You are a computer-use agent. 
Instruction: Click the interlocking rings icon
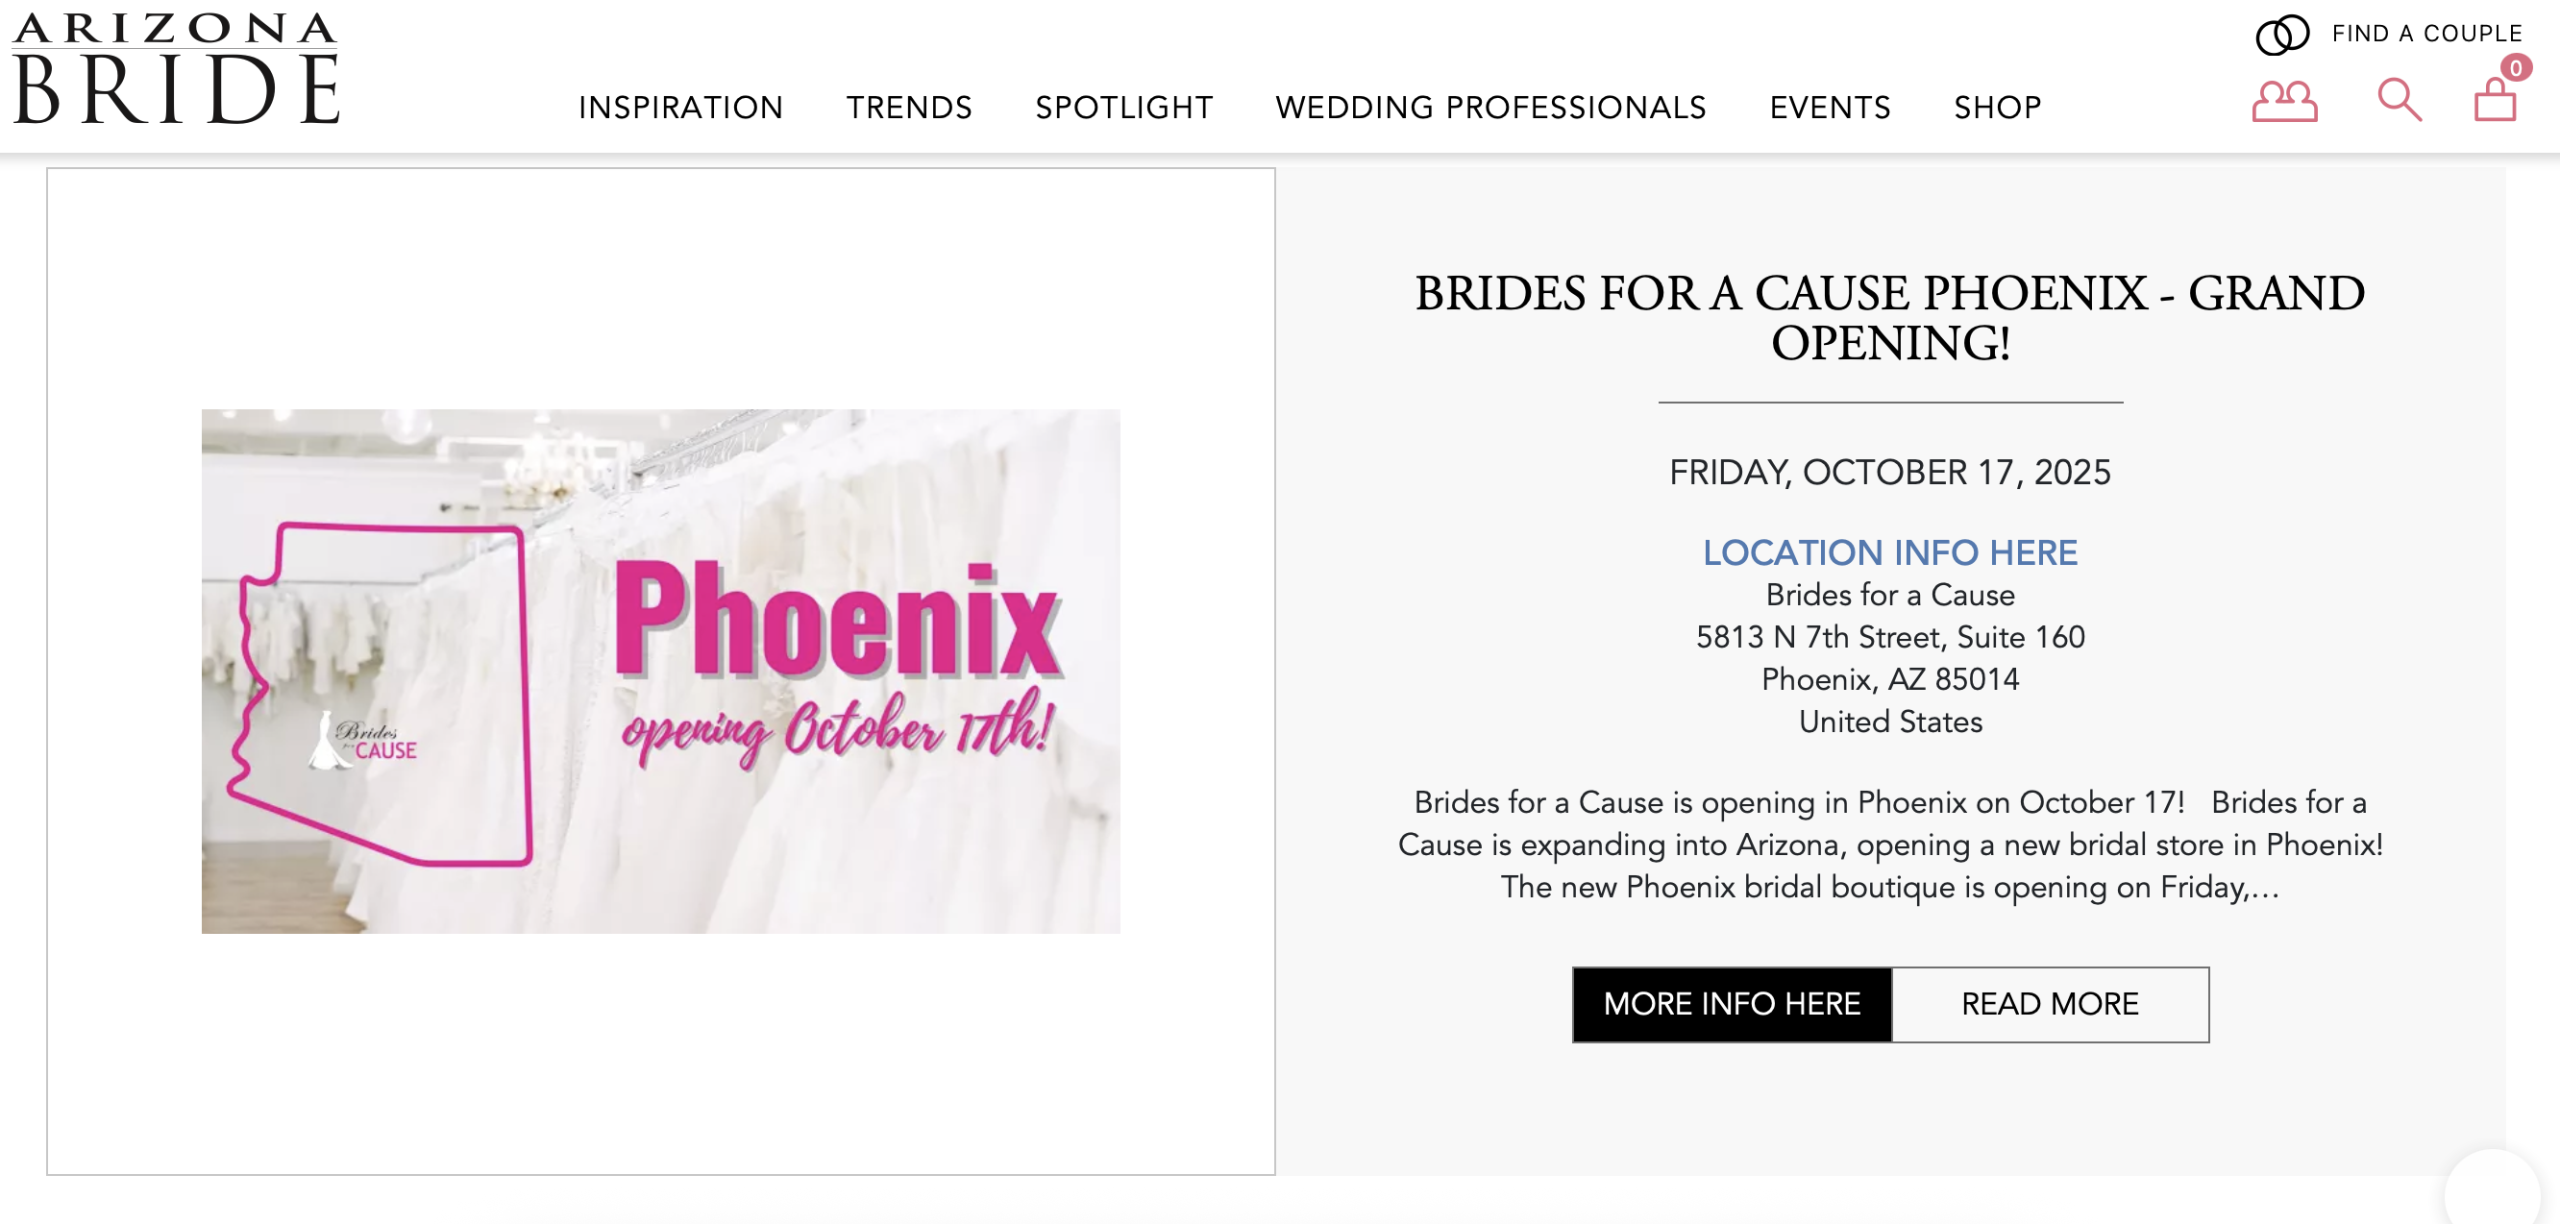tap(2282, 35)
